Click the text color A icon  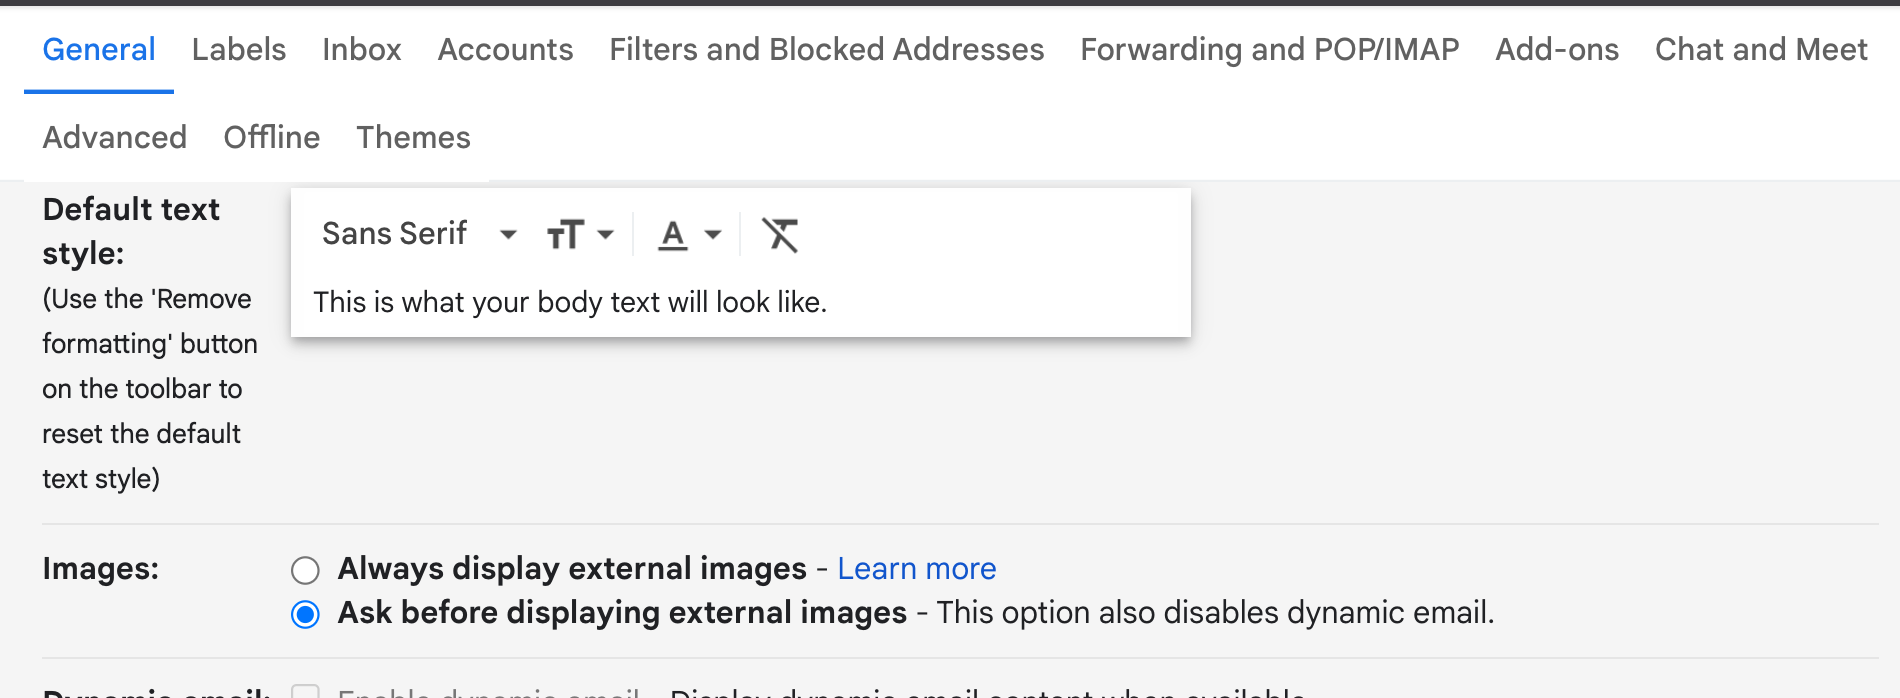pyautogui.click(x=673, y=235)
